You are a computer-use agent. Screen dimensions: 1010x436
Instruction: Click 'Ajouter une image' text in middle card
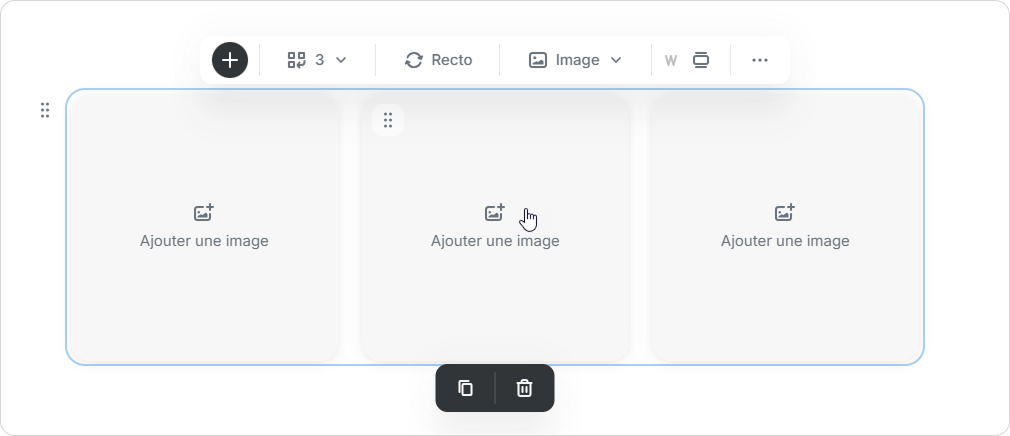pyautogui.click(x=495, y=241)
